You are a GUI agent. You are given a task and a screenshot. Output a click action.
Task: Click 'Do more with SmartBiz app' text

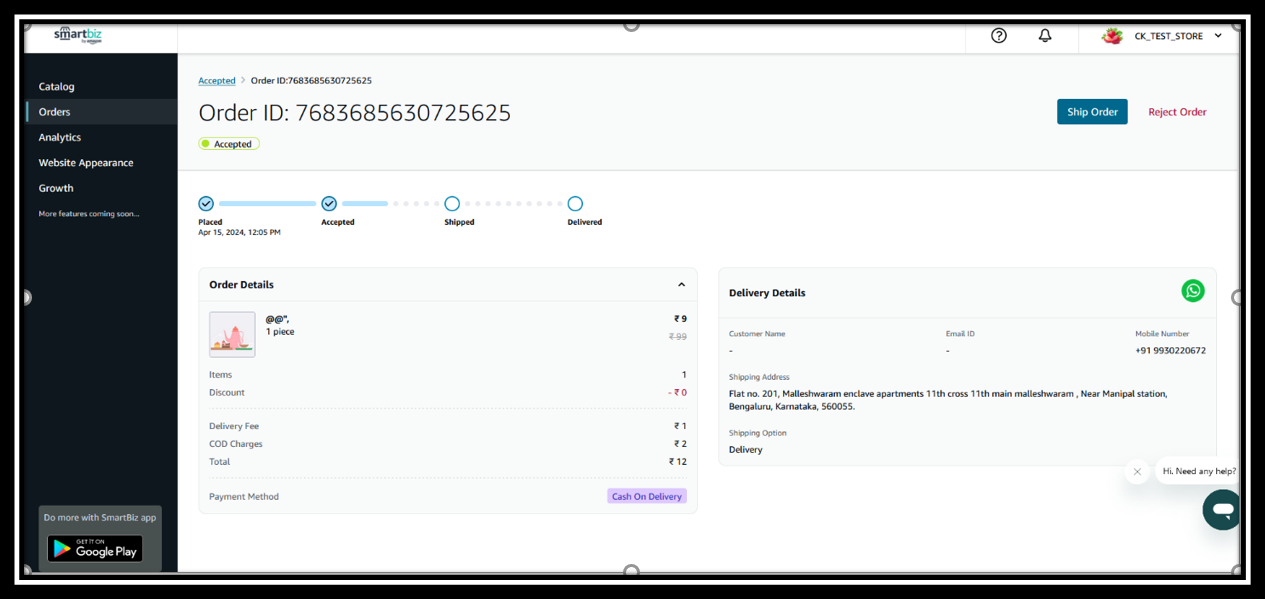click(100, 518)
